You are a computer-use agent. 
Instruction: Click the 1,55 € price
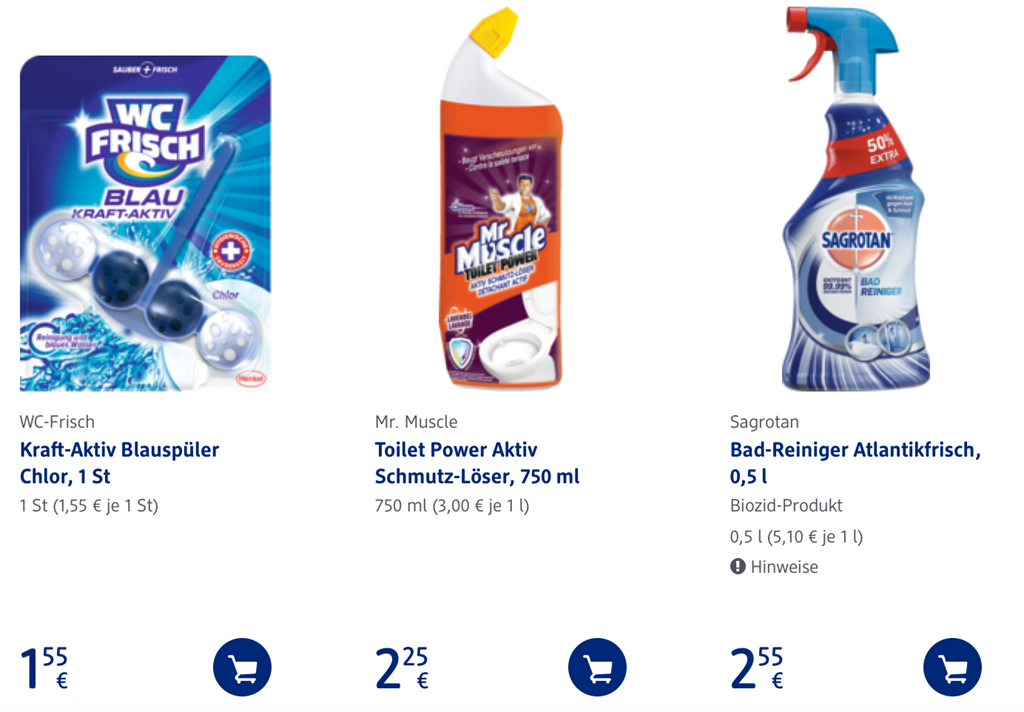coord(44,668)
